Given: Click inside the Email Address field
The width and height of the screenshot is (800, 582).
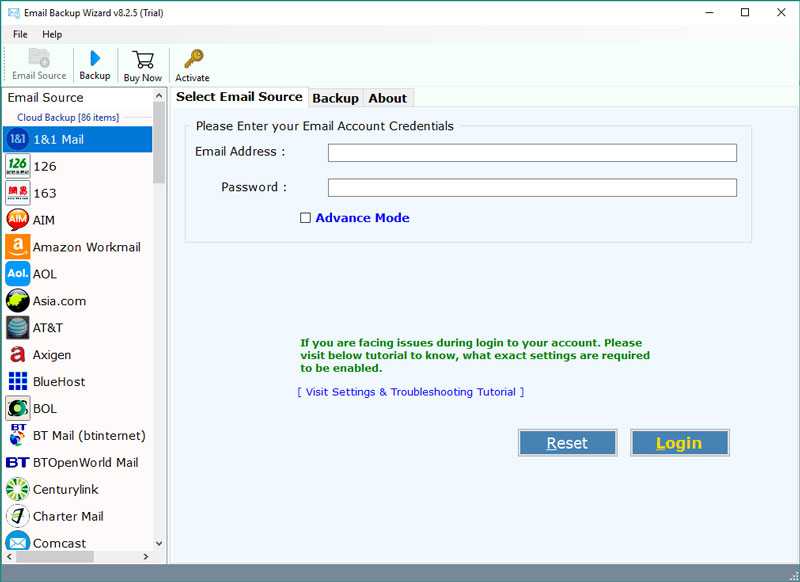Looking at the screenshot, I should click(532, 152).
